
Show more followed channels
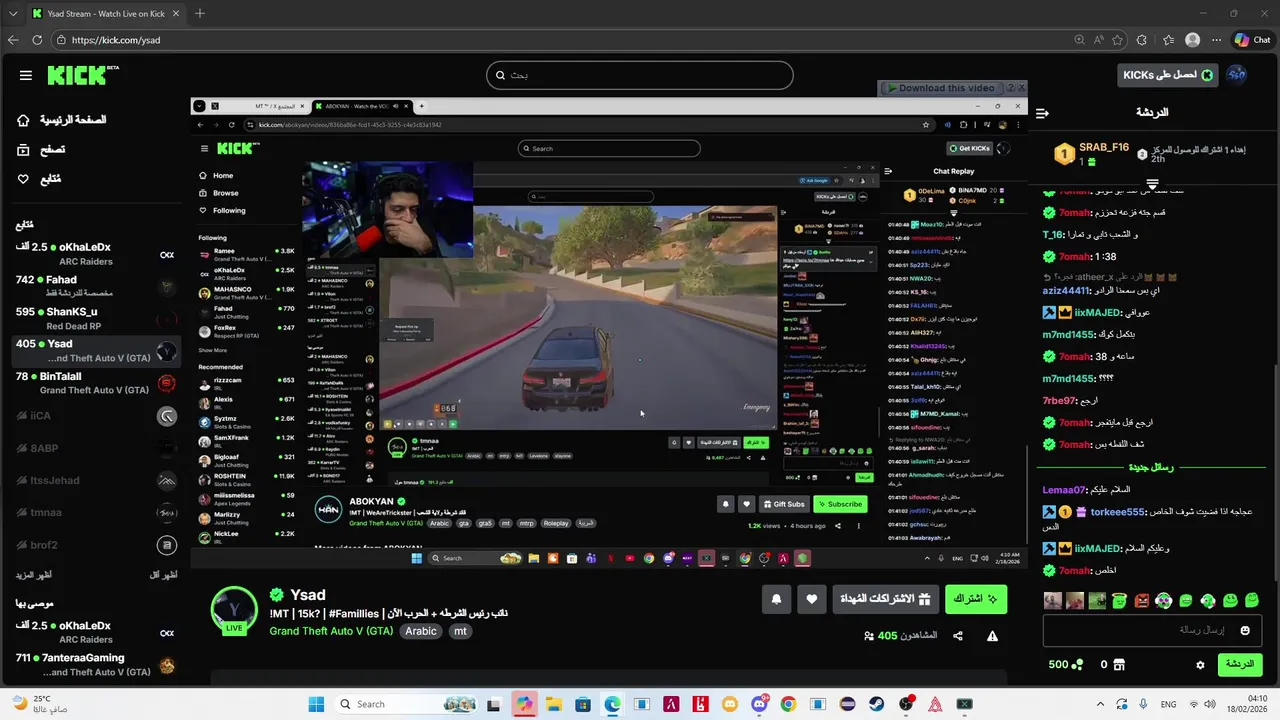coord(33,575)
